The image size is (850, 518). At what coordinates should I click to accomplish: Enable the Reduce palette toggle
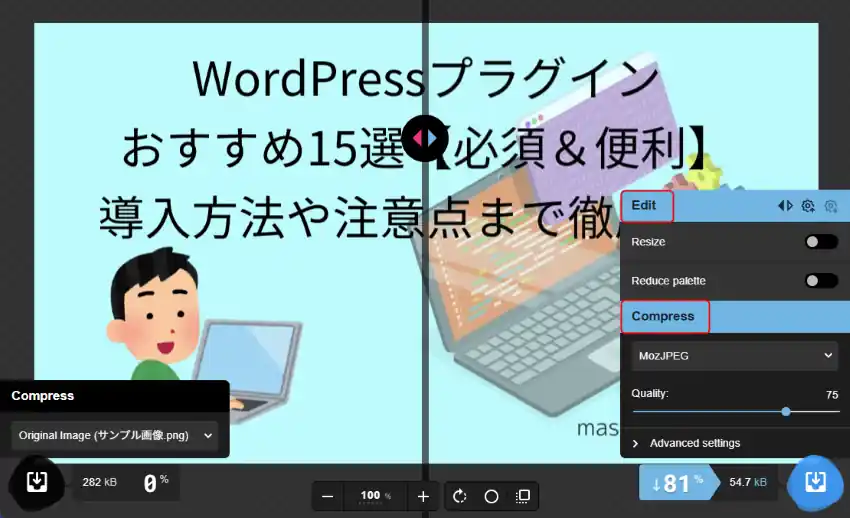tap(821, 281)
